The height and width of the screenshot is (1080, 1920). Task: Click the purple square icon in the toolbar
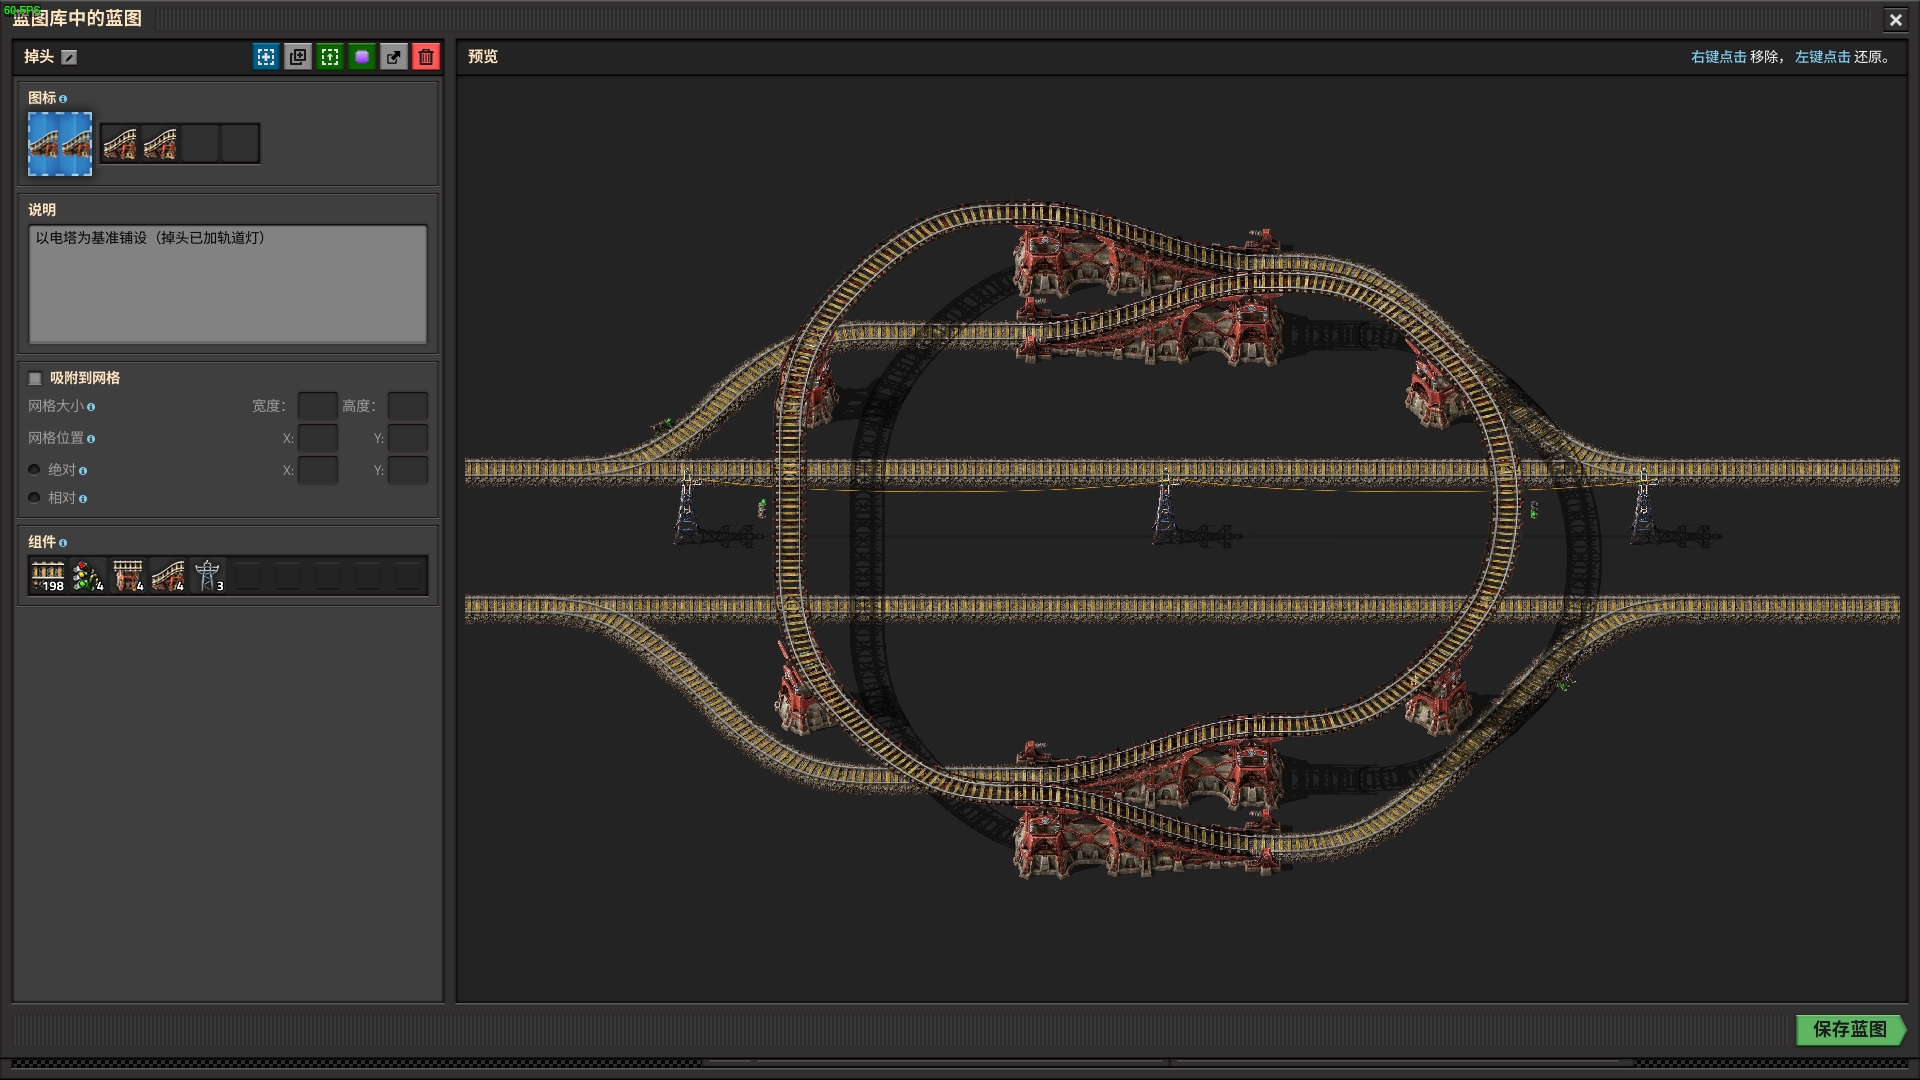point(362,57)
